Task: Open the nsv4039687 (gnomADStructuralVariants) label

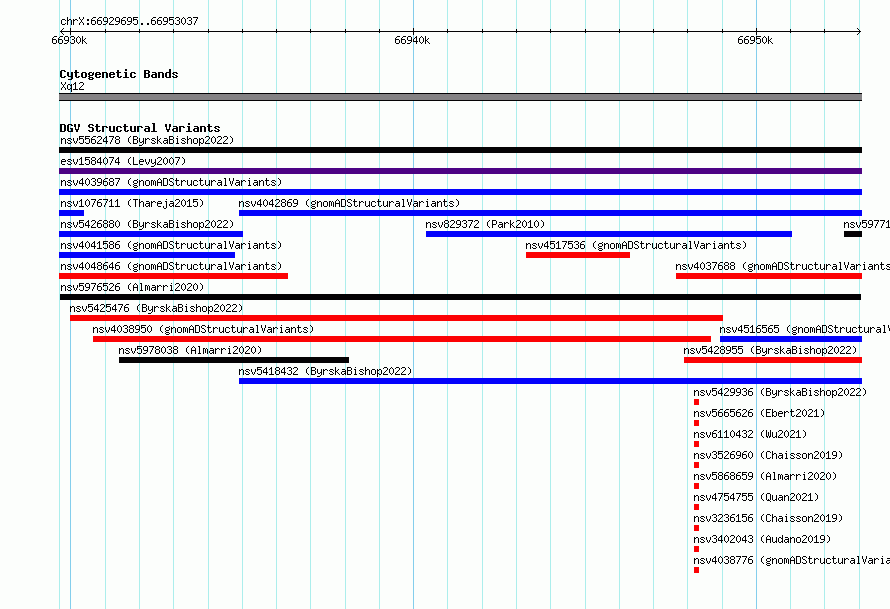Action: [171, 182]
